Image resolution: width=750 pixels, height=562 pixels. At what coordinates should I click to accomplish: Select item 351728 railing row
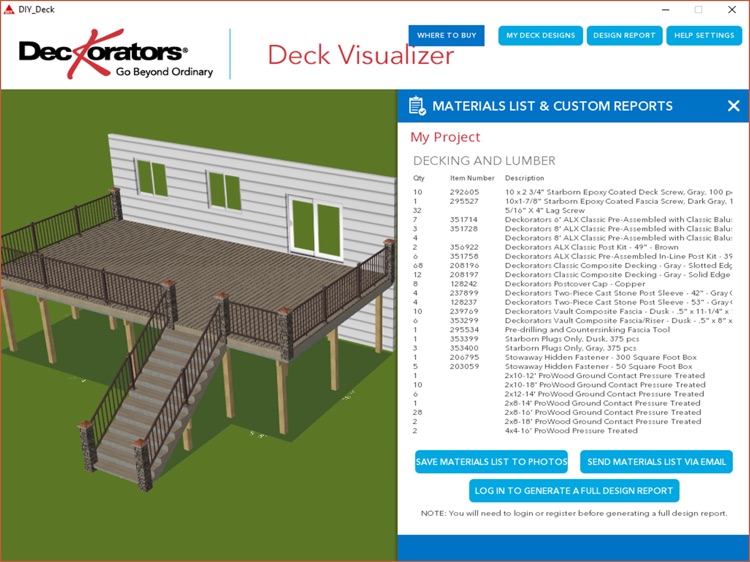pyautogui.click(x=573, y=229)
